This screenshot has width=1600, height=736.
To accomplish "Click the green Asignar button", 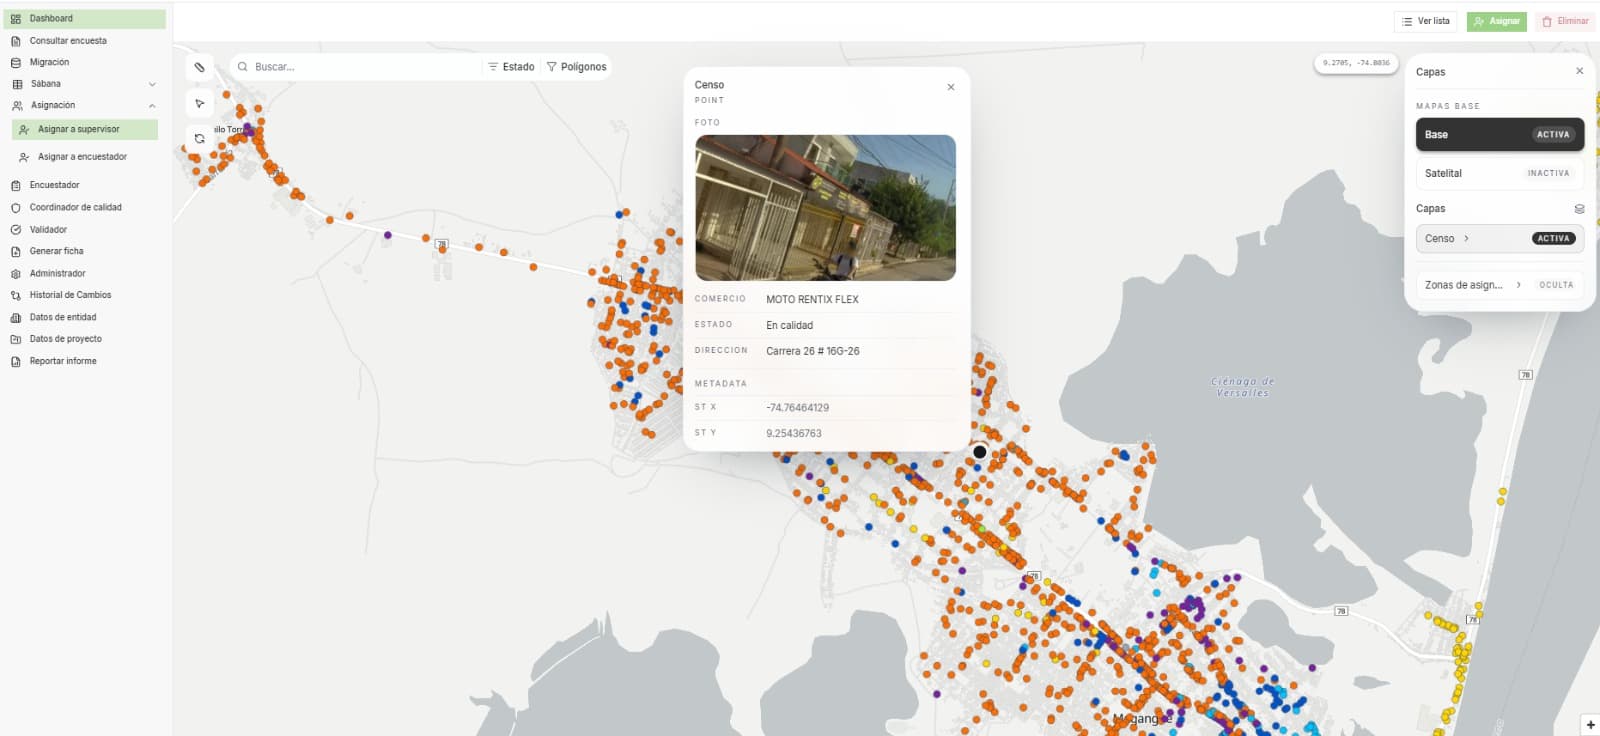I will tap(1497, 21).
